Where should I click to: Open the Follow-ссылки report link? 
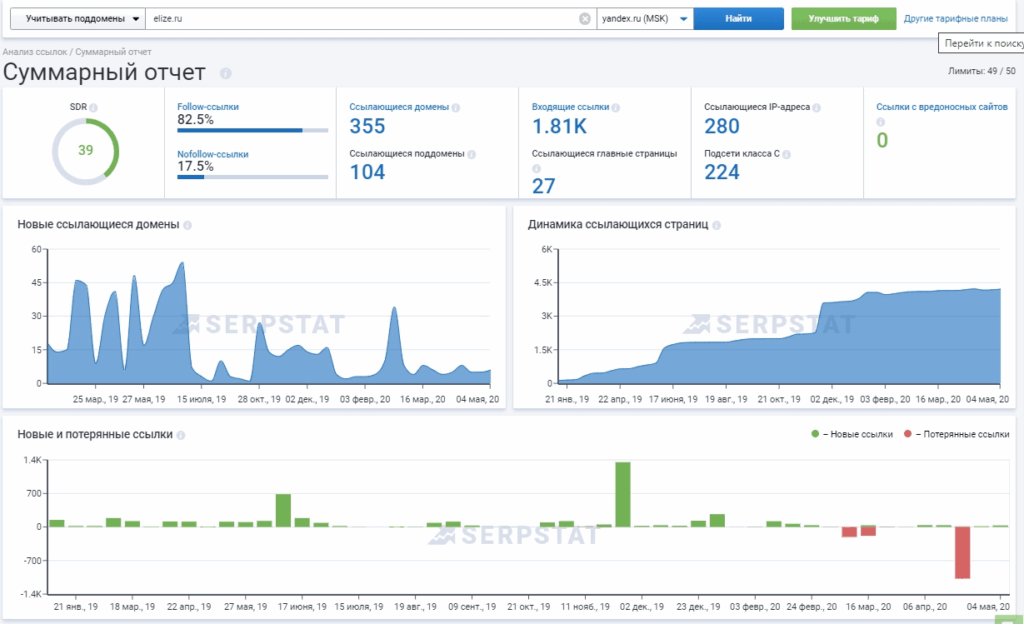coord(208,106)
